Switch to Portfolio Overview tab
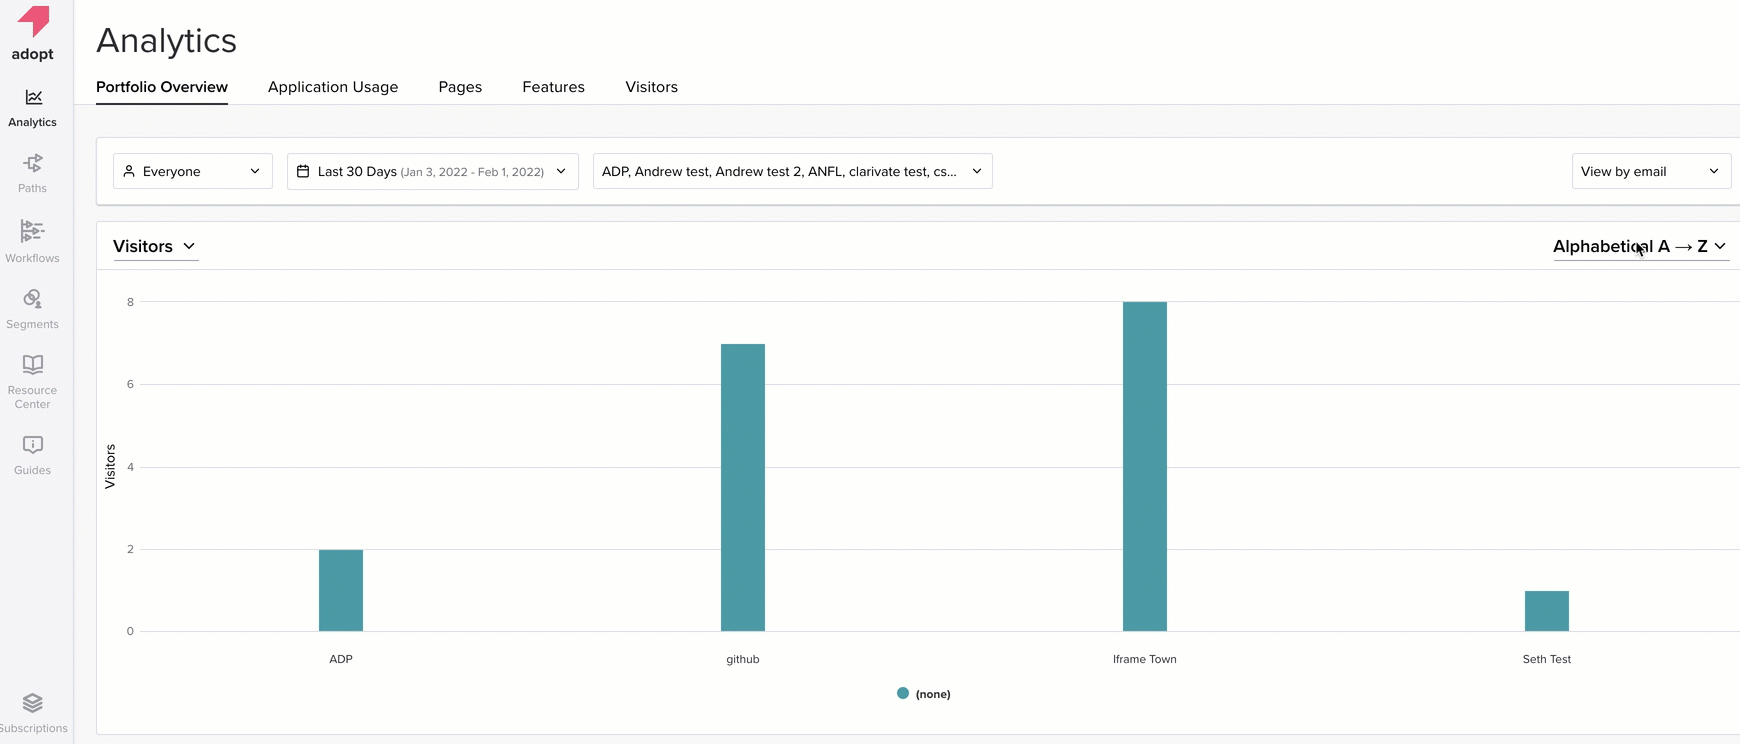 (x=162, y=87)
